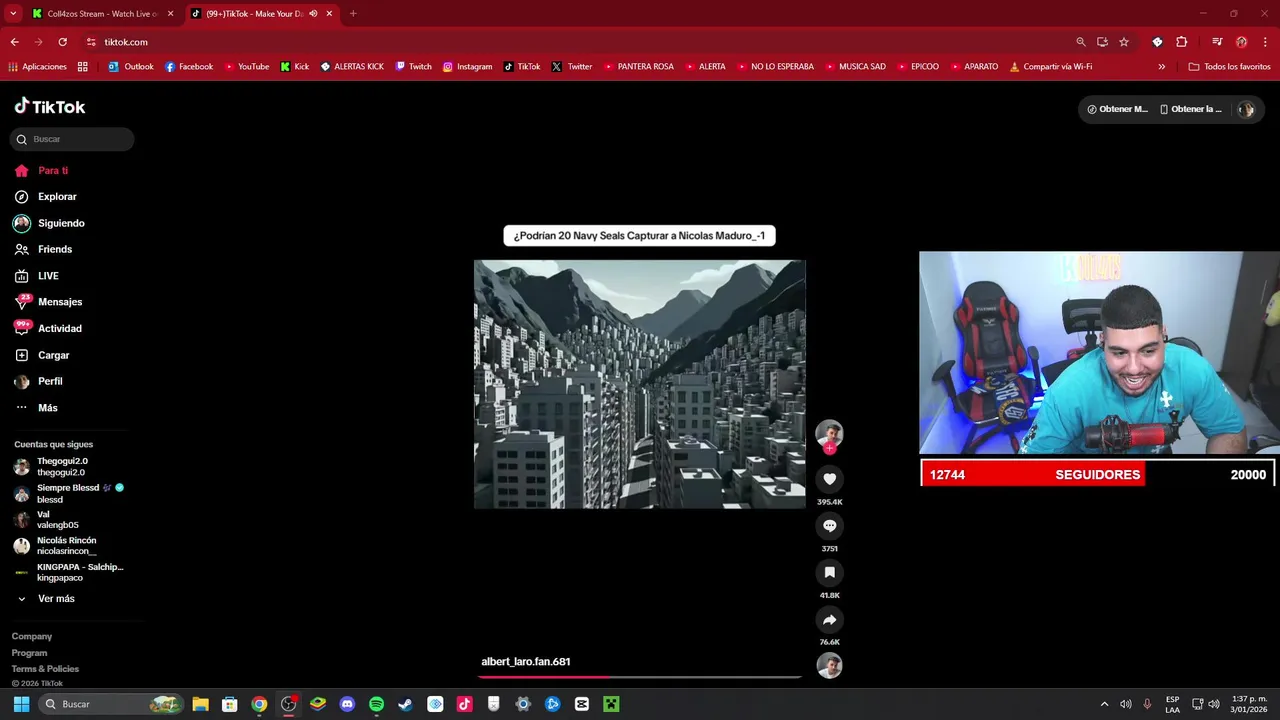1280x720 pixels.
Task: Open the Windows Start menu
Action: [x=21, y=704]
